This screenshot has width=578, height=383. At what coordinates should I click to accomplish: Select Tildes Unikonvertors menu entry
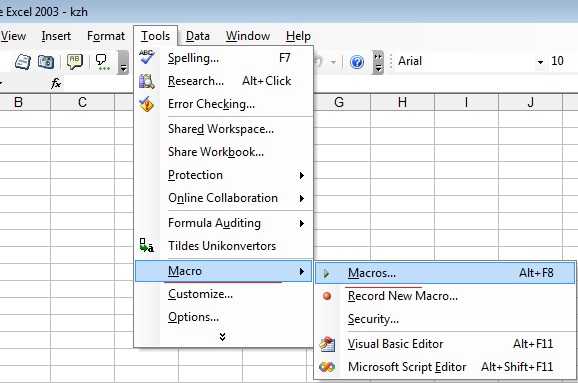coord(224,246)
